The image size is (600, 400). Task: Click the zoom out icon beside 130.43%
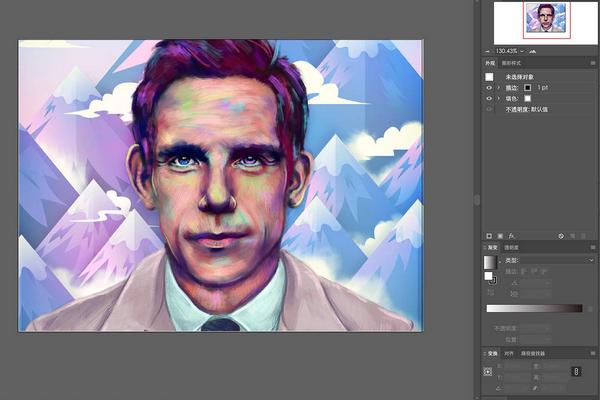click(x=488, y=51)
